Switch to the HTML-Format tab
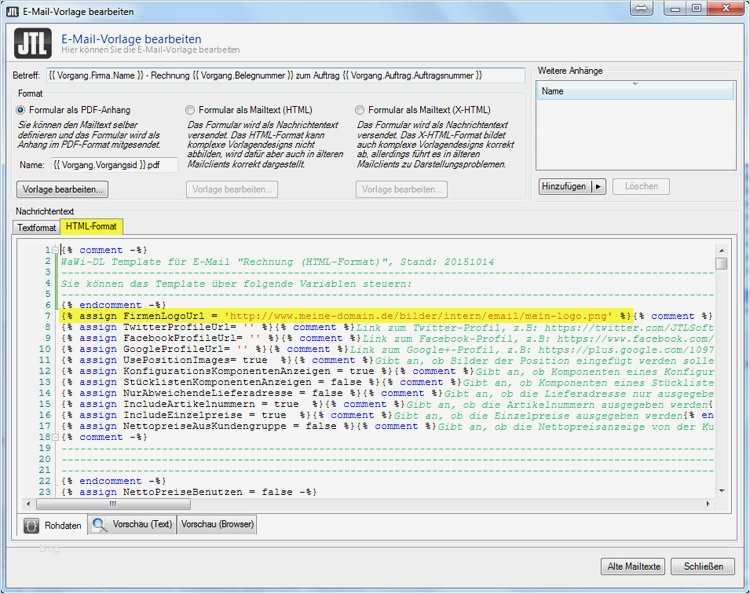This screenshot has height=594, width=750. pyautogui.click(x=91, y=228)
